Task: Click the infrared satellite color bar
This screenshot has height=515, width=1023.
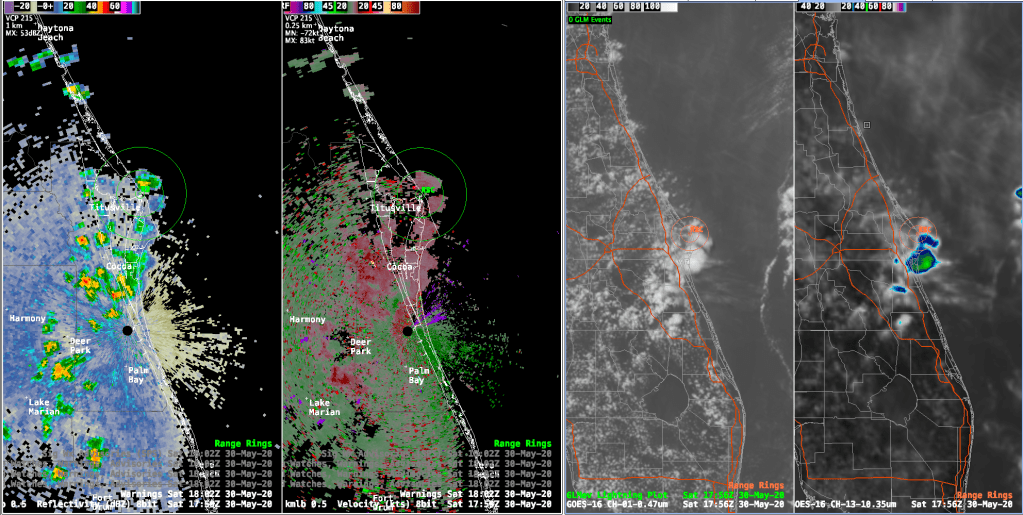Action: click(852, 7)
